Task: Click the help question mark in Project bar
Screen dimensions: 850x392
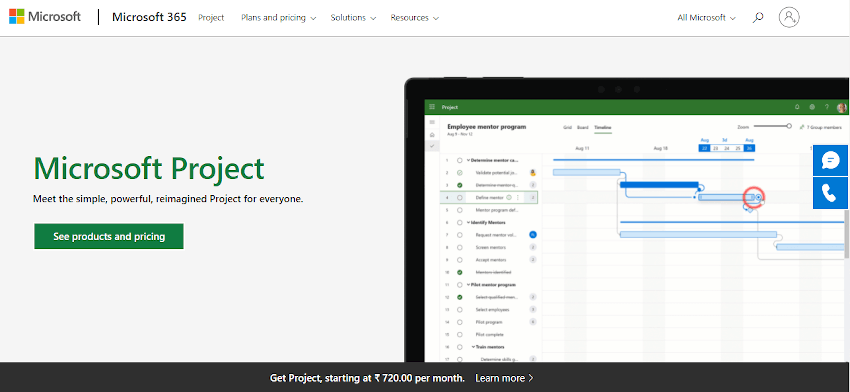Action: [827, 107]
